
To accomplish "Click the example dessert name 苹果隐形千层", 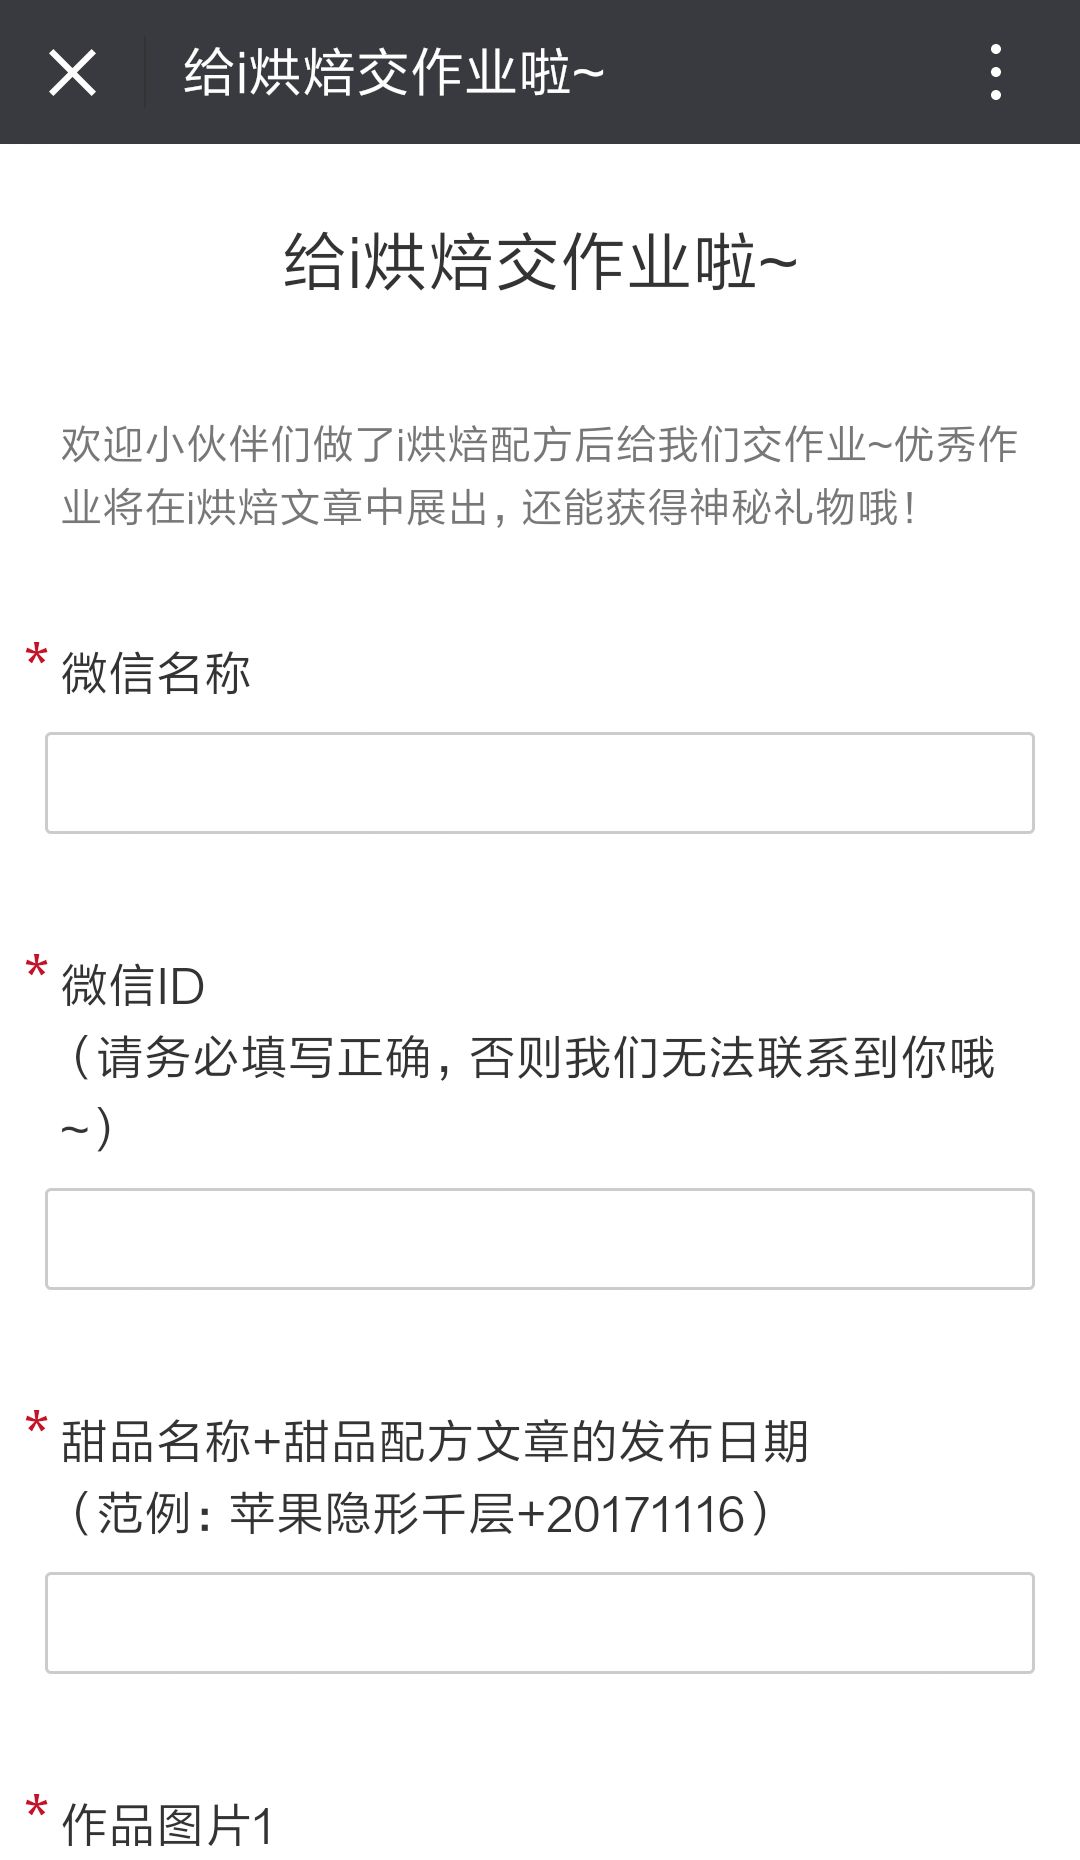I will coord(372,1514).
